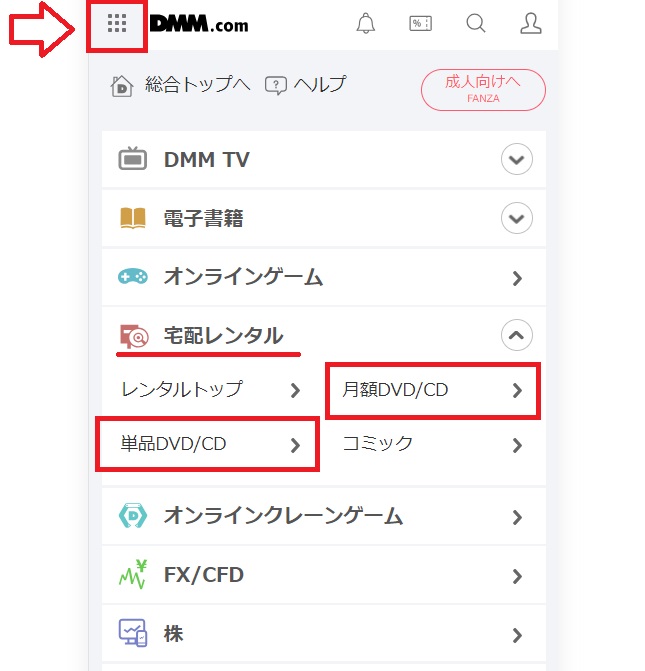Open FX/CFD arrow
This screenshot has width=645, height=671.
(x=517, y=576)
